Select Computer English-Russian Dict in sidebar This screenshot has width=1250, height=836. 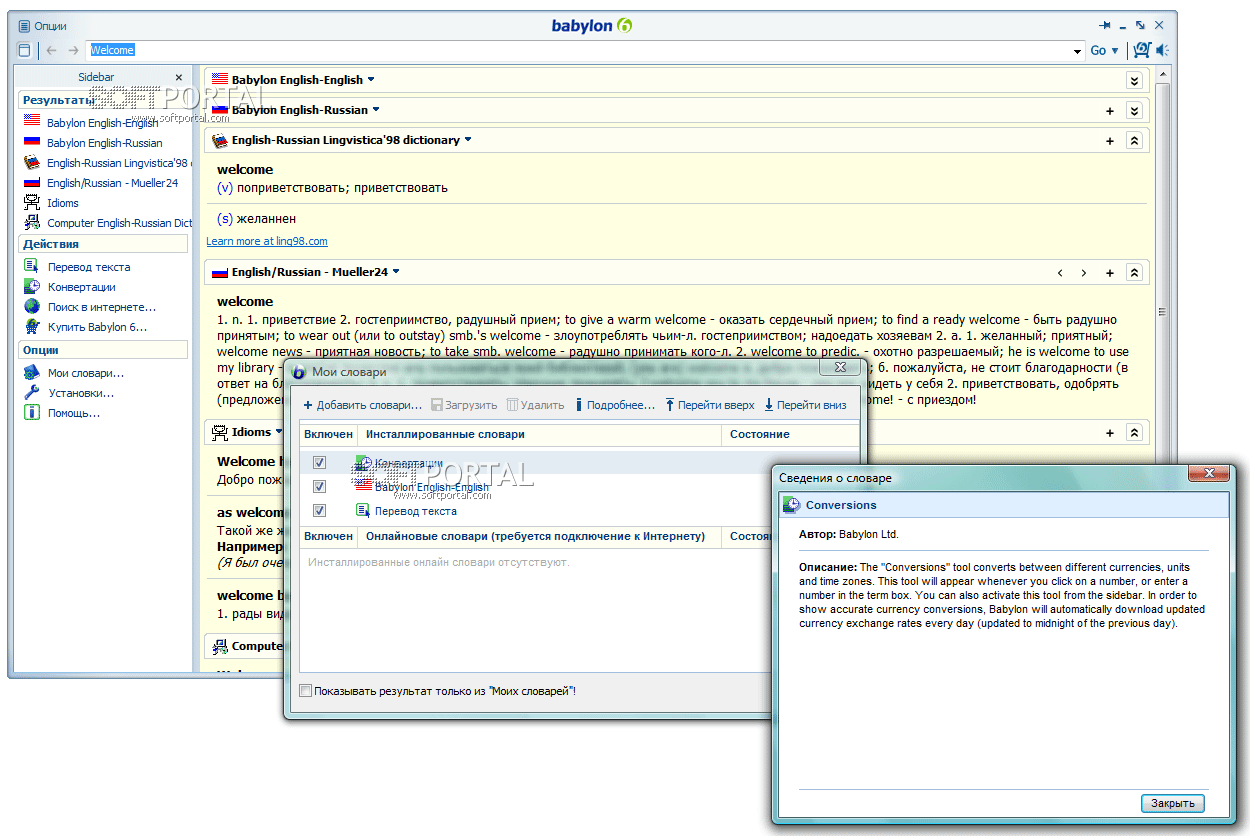pos(107,223)
